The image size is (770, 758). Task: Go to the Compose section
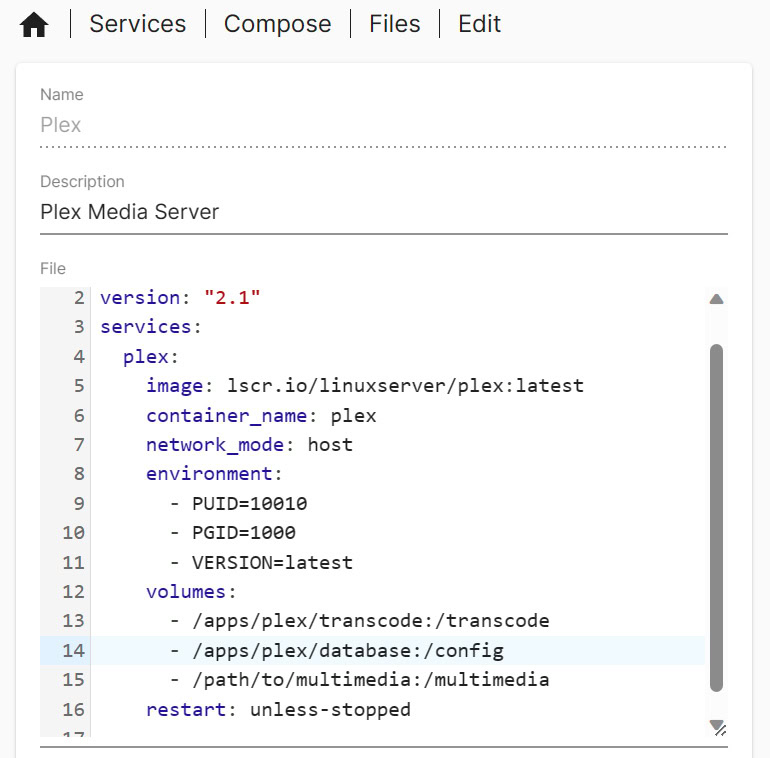pos(277,24)
